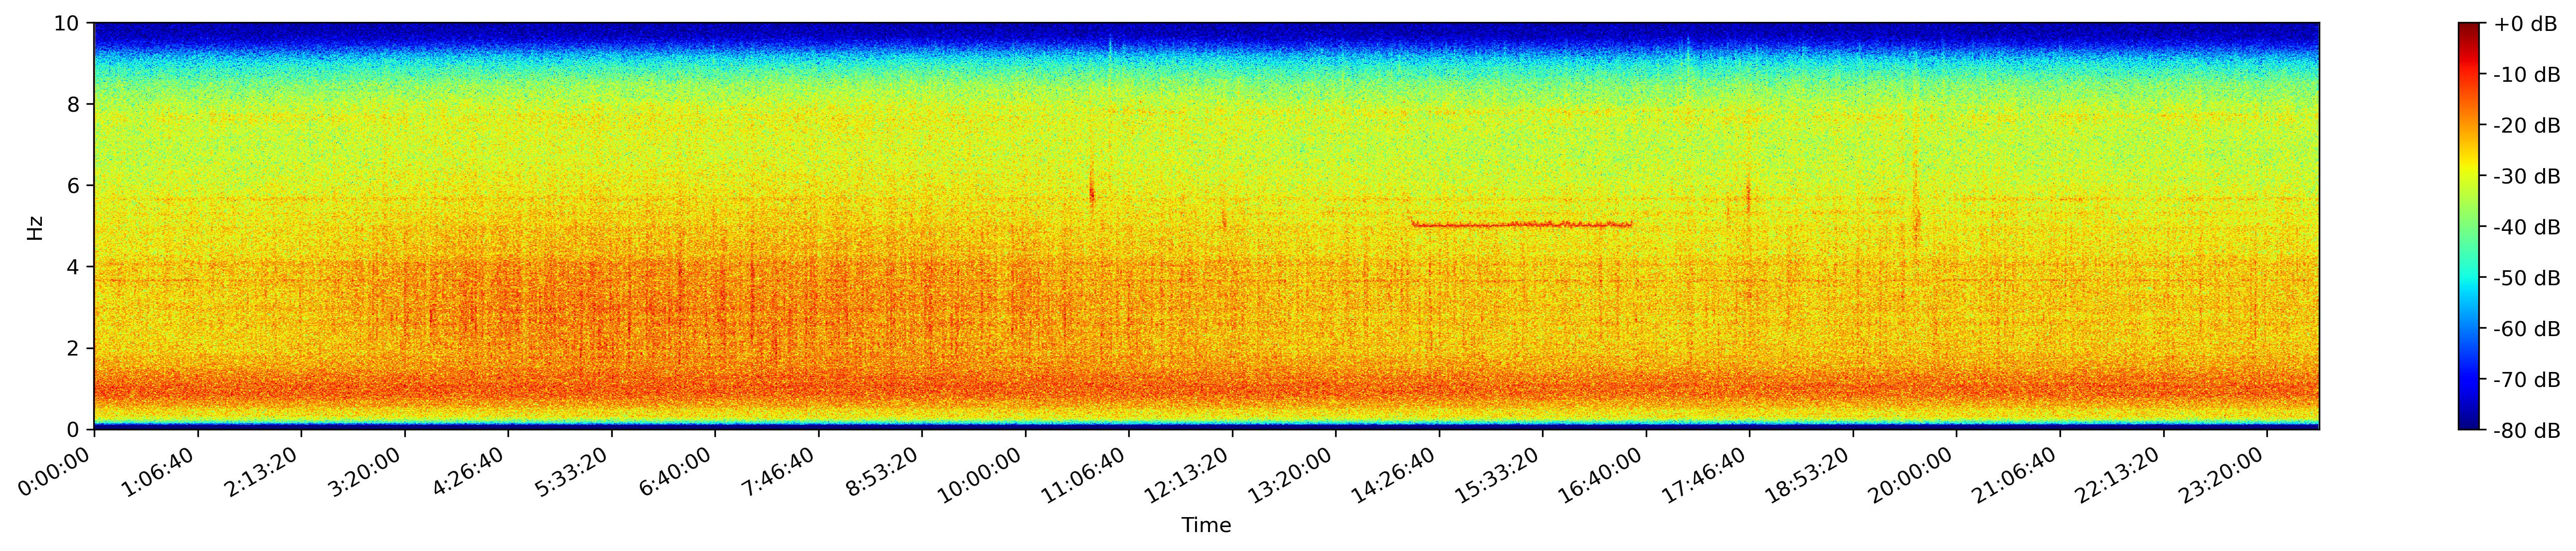2576x551 pixels.
Task: Click the "Hz" y-axis title
Action: pyautogui.click(x=36, y=227)
